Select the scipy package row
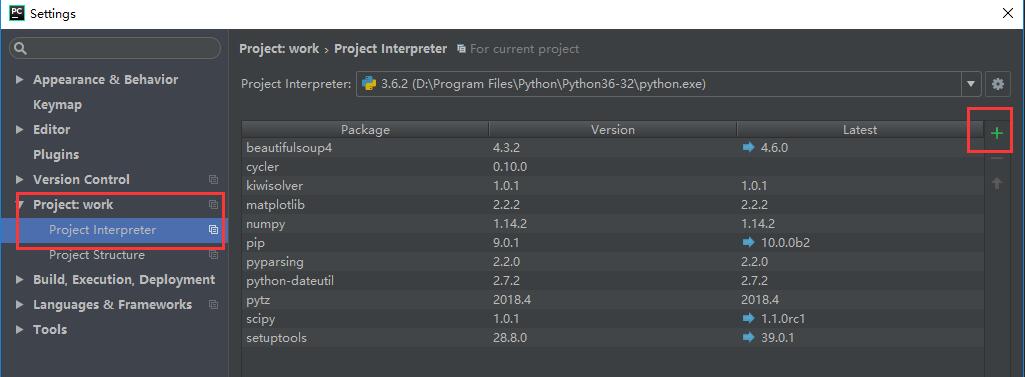Viewport: 1025px width, 377px height. (613, 319)
